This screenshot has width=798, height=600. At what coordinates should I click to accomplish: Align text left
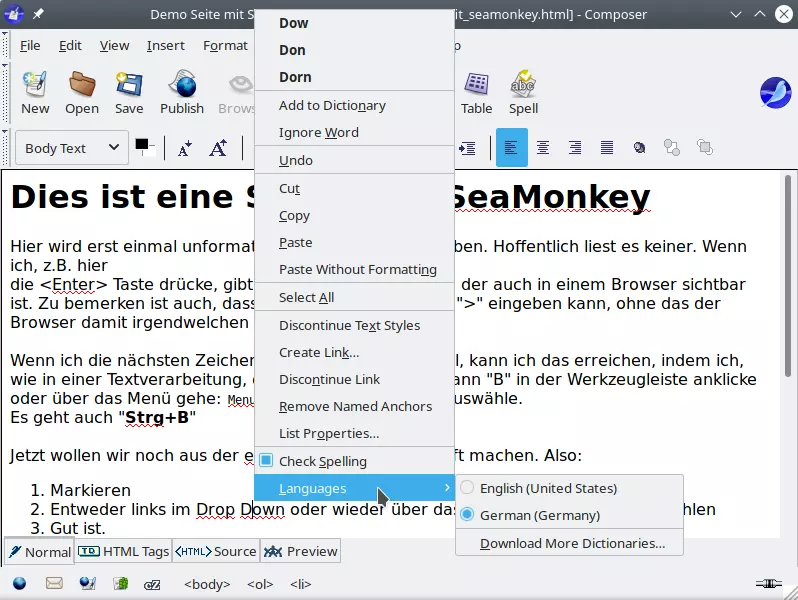(x=511, y=148)
